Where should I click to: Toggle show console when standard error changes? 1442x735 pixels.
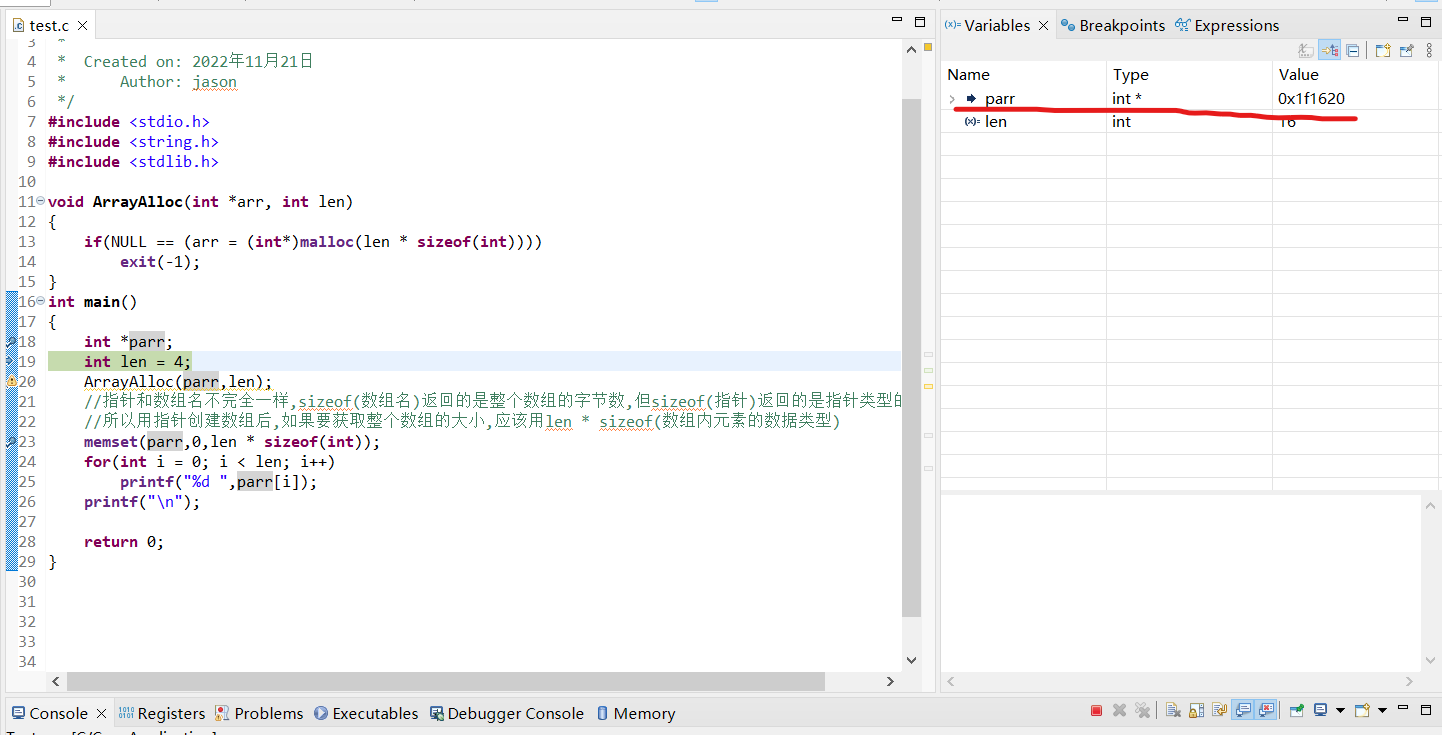1265,710
